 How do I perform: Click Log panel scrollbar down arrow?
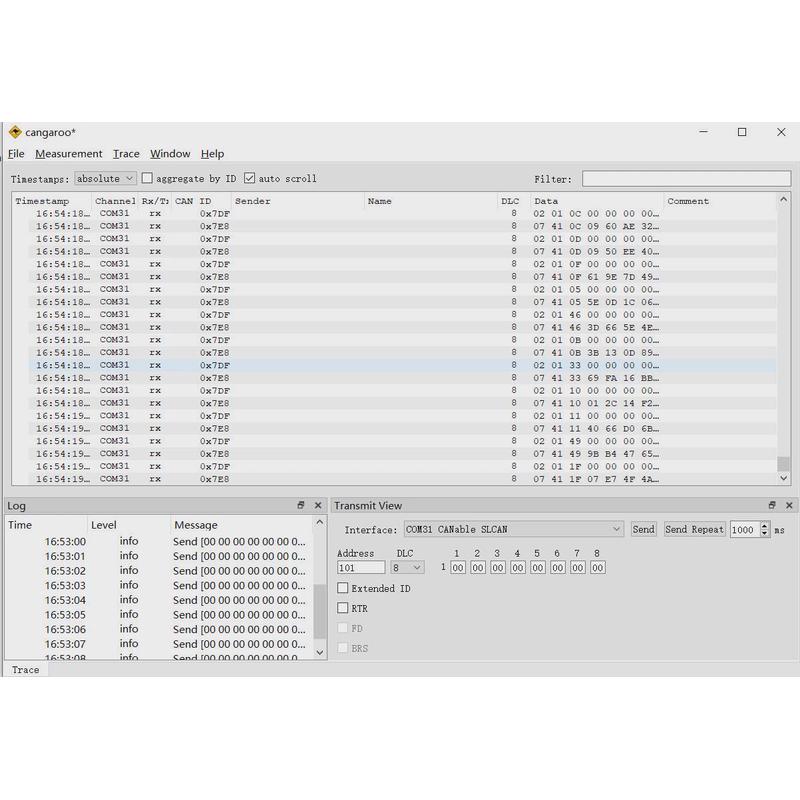click(x=320, y=652)
